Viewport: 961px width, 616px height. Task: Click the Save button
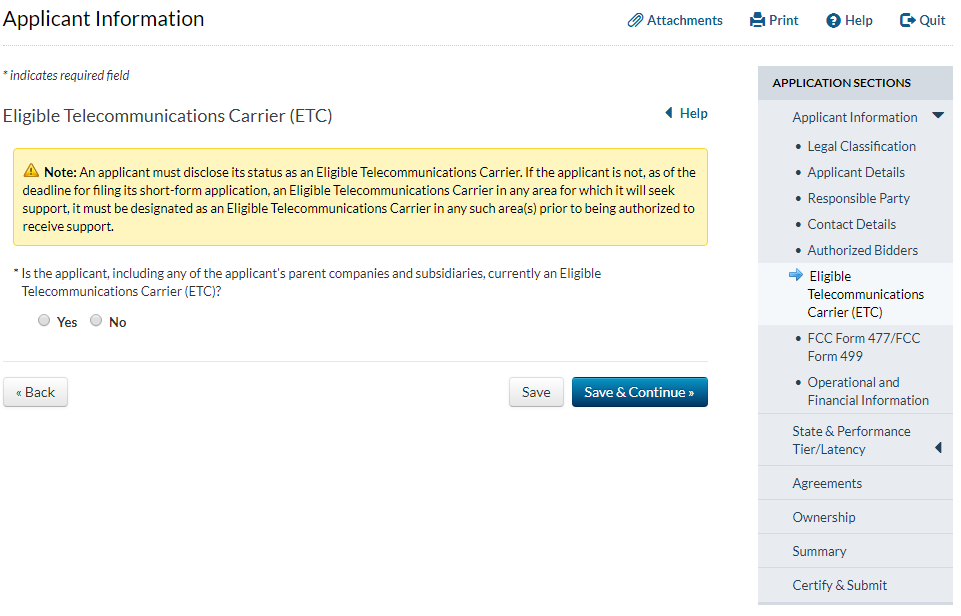click(536, 392)
